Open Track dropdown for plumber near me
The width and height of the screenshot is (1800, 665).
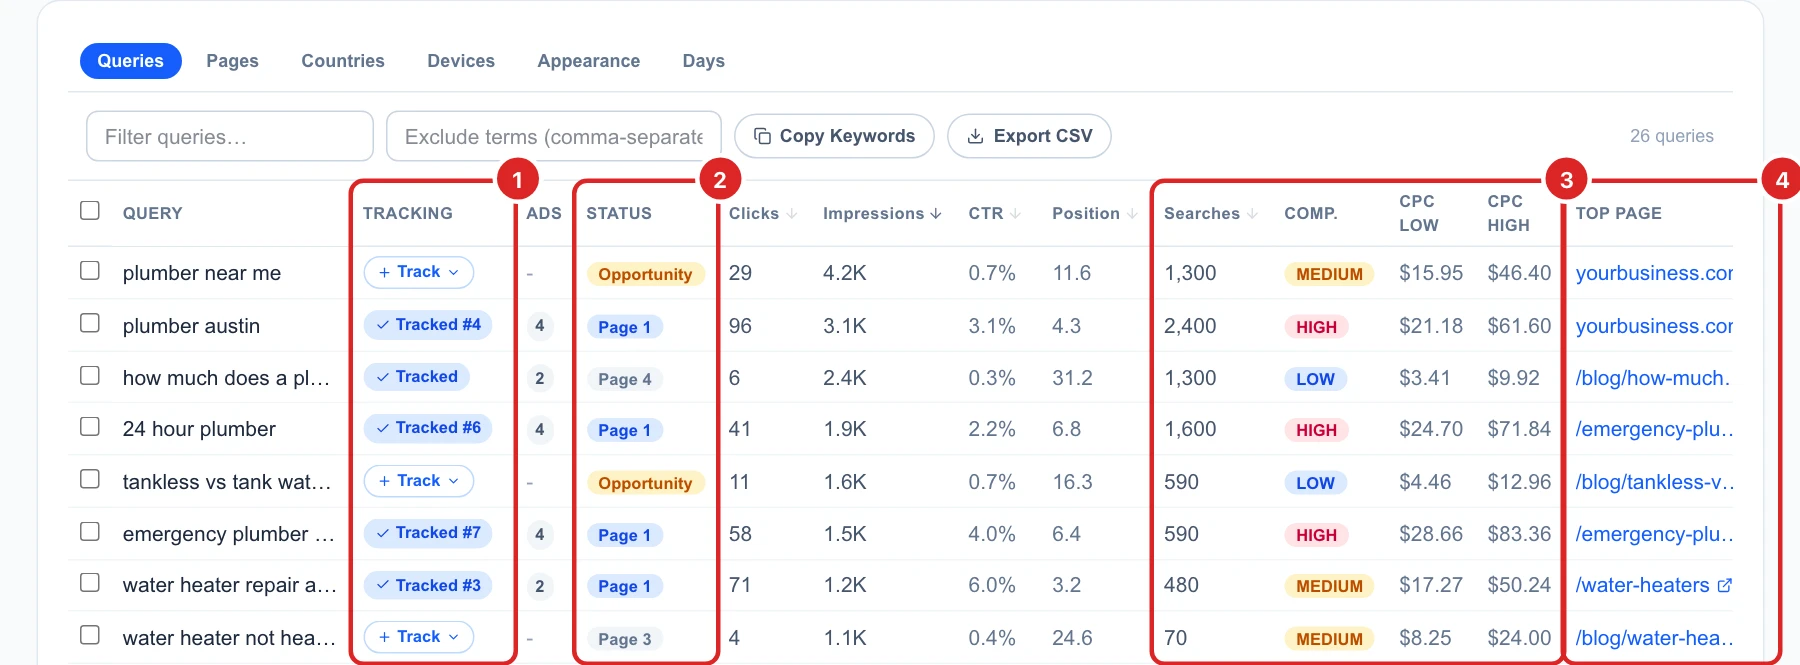point(419,272)
